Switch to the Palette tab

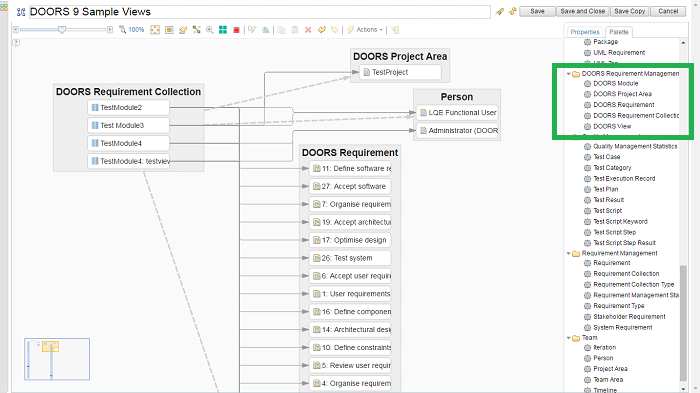tap(619, 32)
